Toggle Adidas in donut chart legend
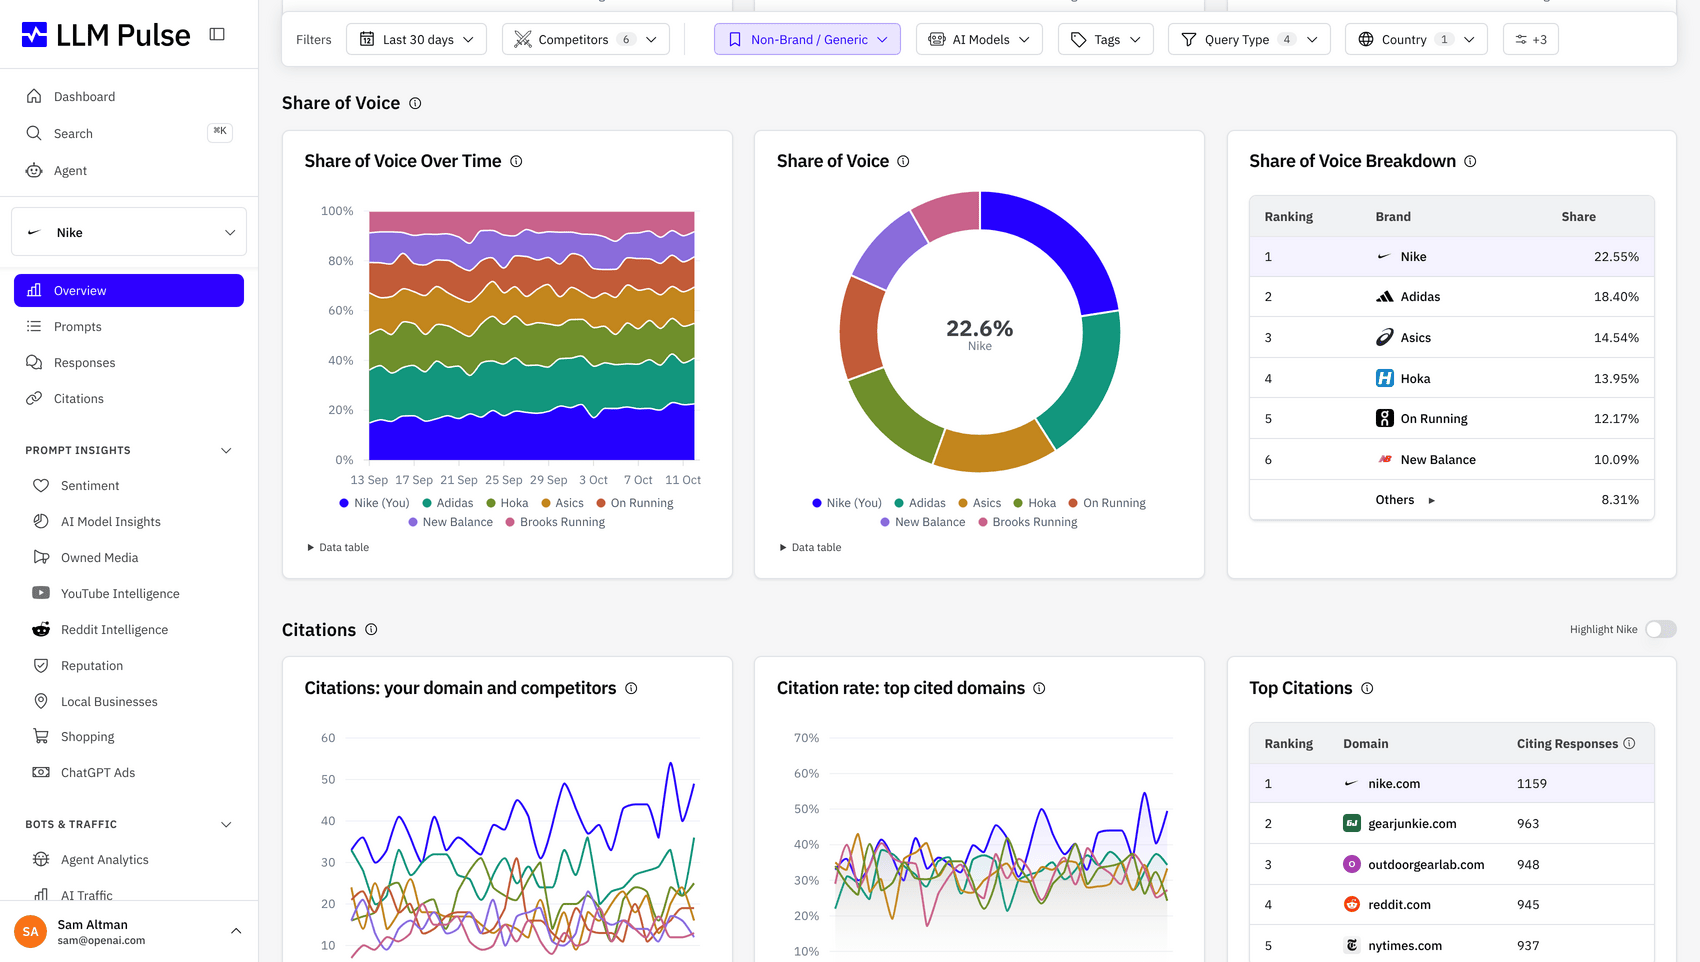Image resolution: width=1700 pixels, height=962 pixels. point(920,503)
